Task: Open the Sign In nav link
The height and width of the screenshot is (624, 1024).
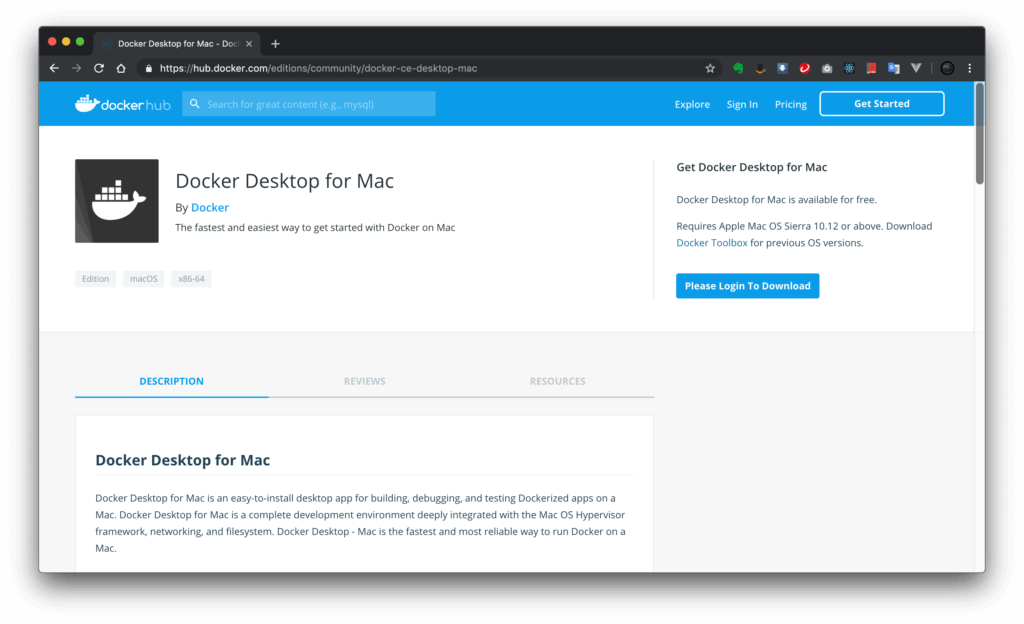Action: click(x=742, y=104)
